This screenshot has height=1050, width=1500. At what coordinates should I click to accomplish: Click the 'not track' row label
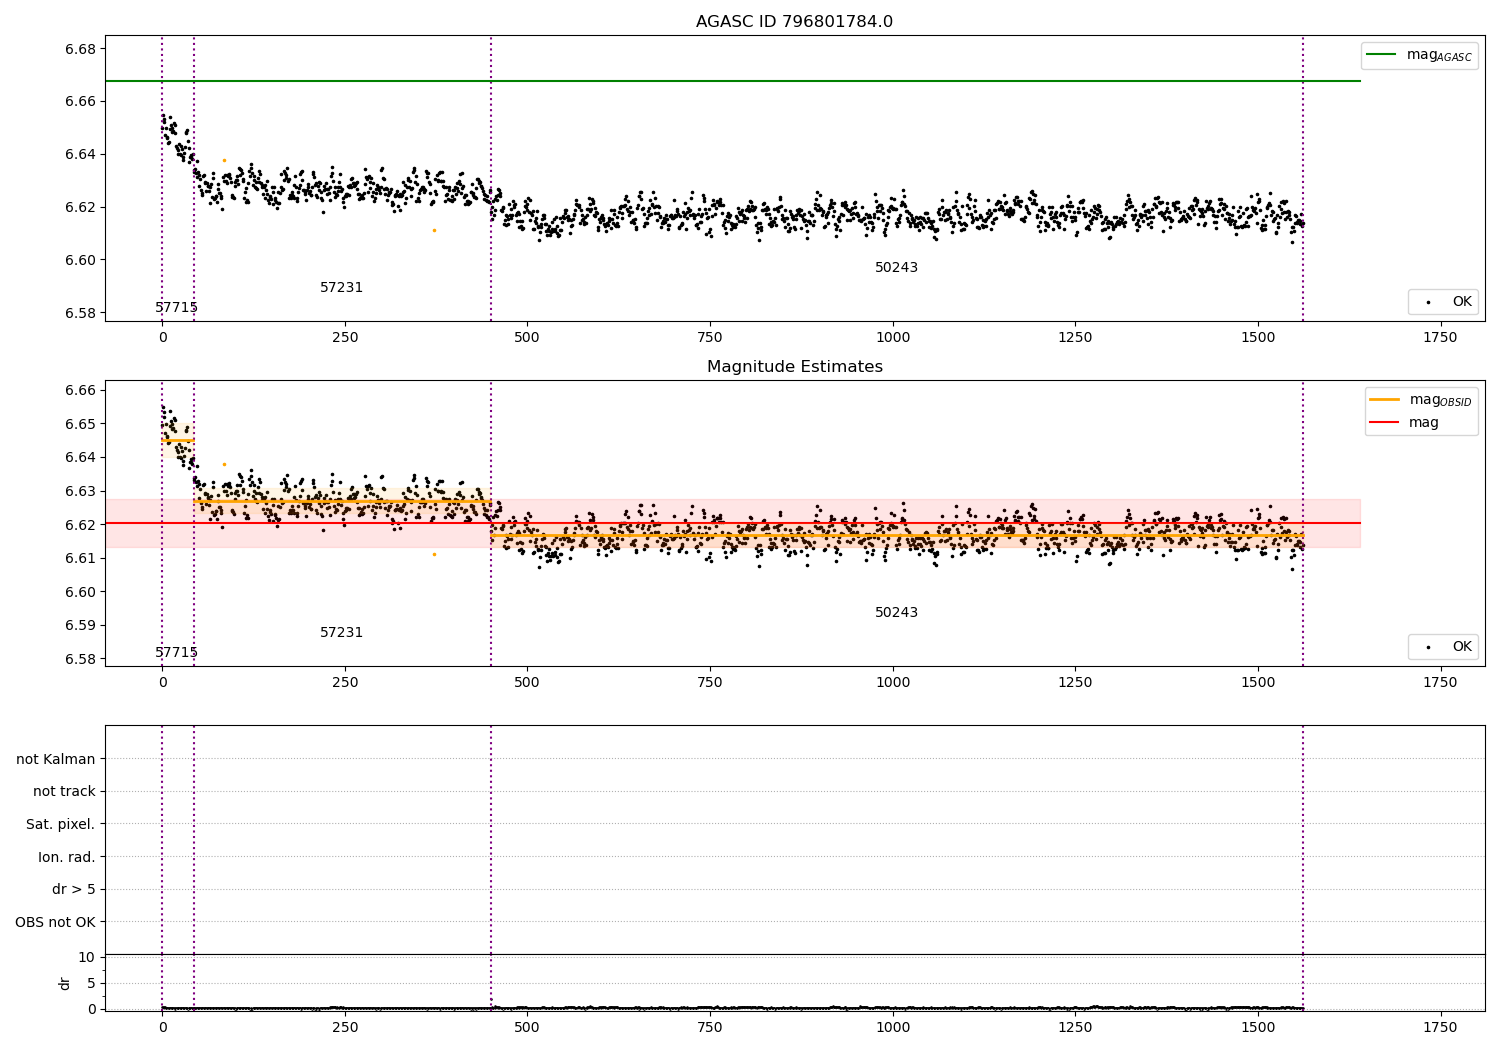tap(64, 791)
